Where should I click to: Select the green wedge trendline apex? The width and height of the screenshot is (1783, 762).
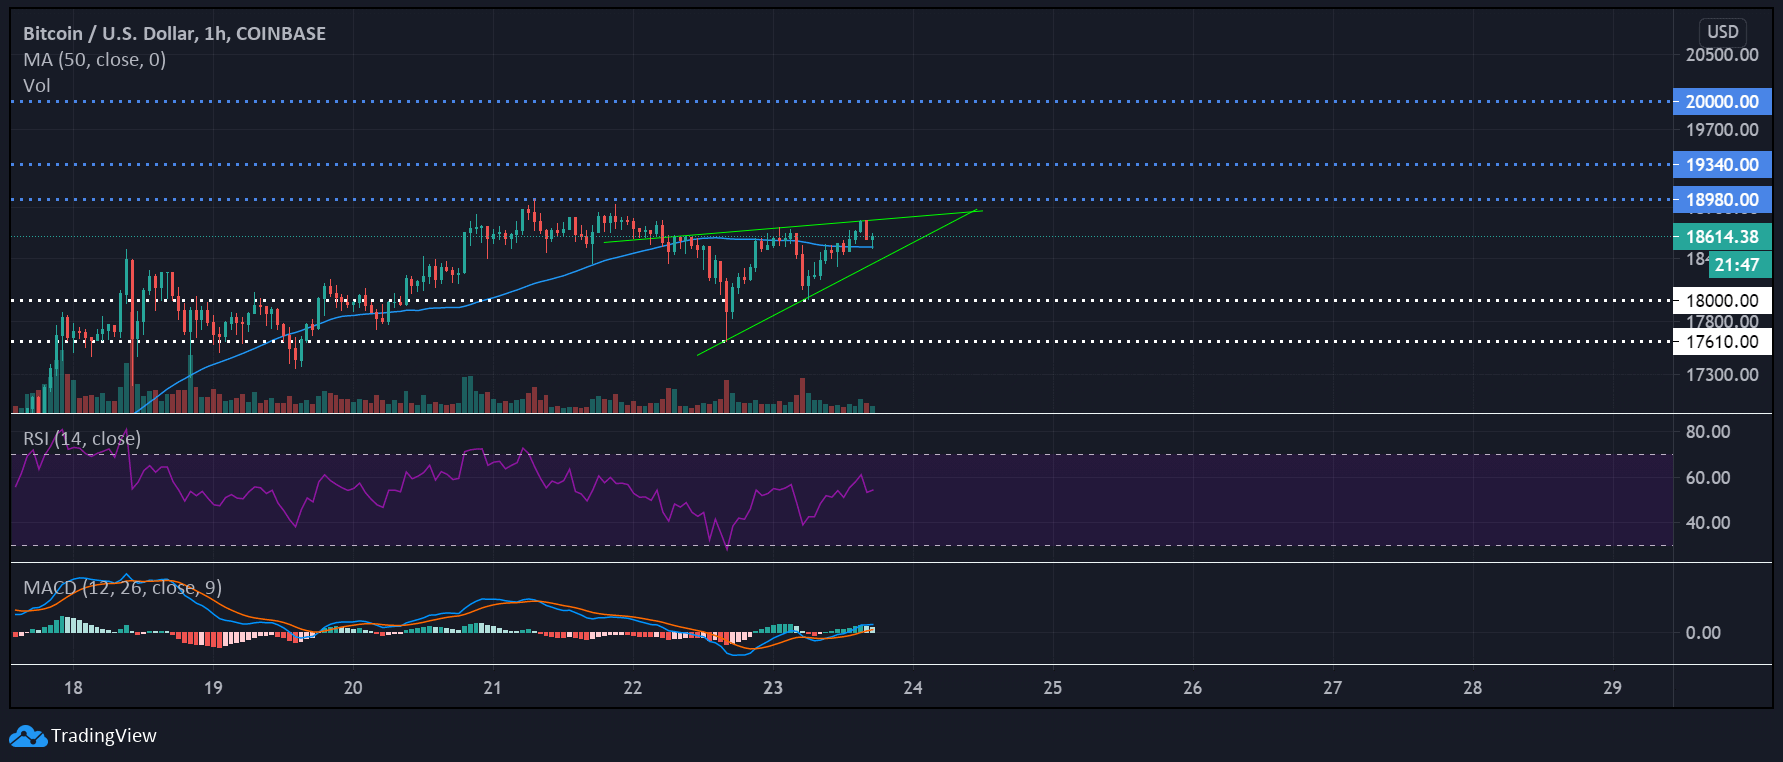point(978,210)
